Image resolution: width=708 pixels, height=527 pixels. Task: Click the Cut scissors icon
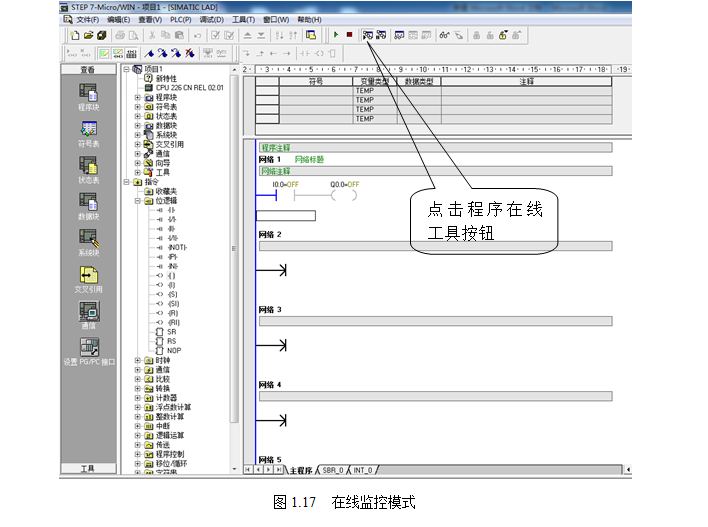tap(152, 35)
